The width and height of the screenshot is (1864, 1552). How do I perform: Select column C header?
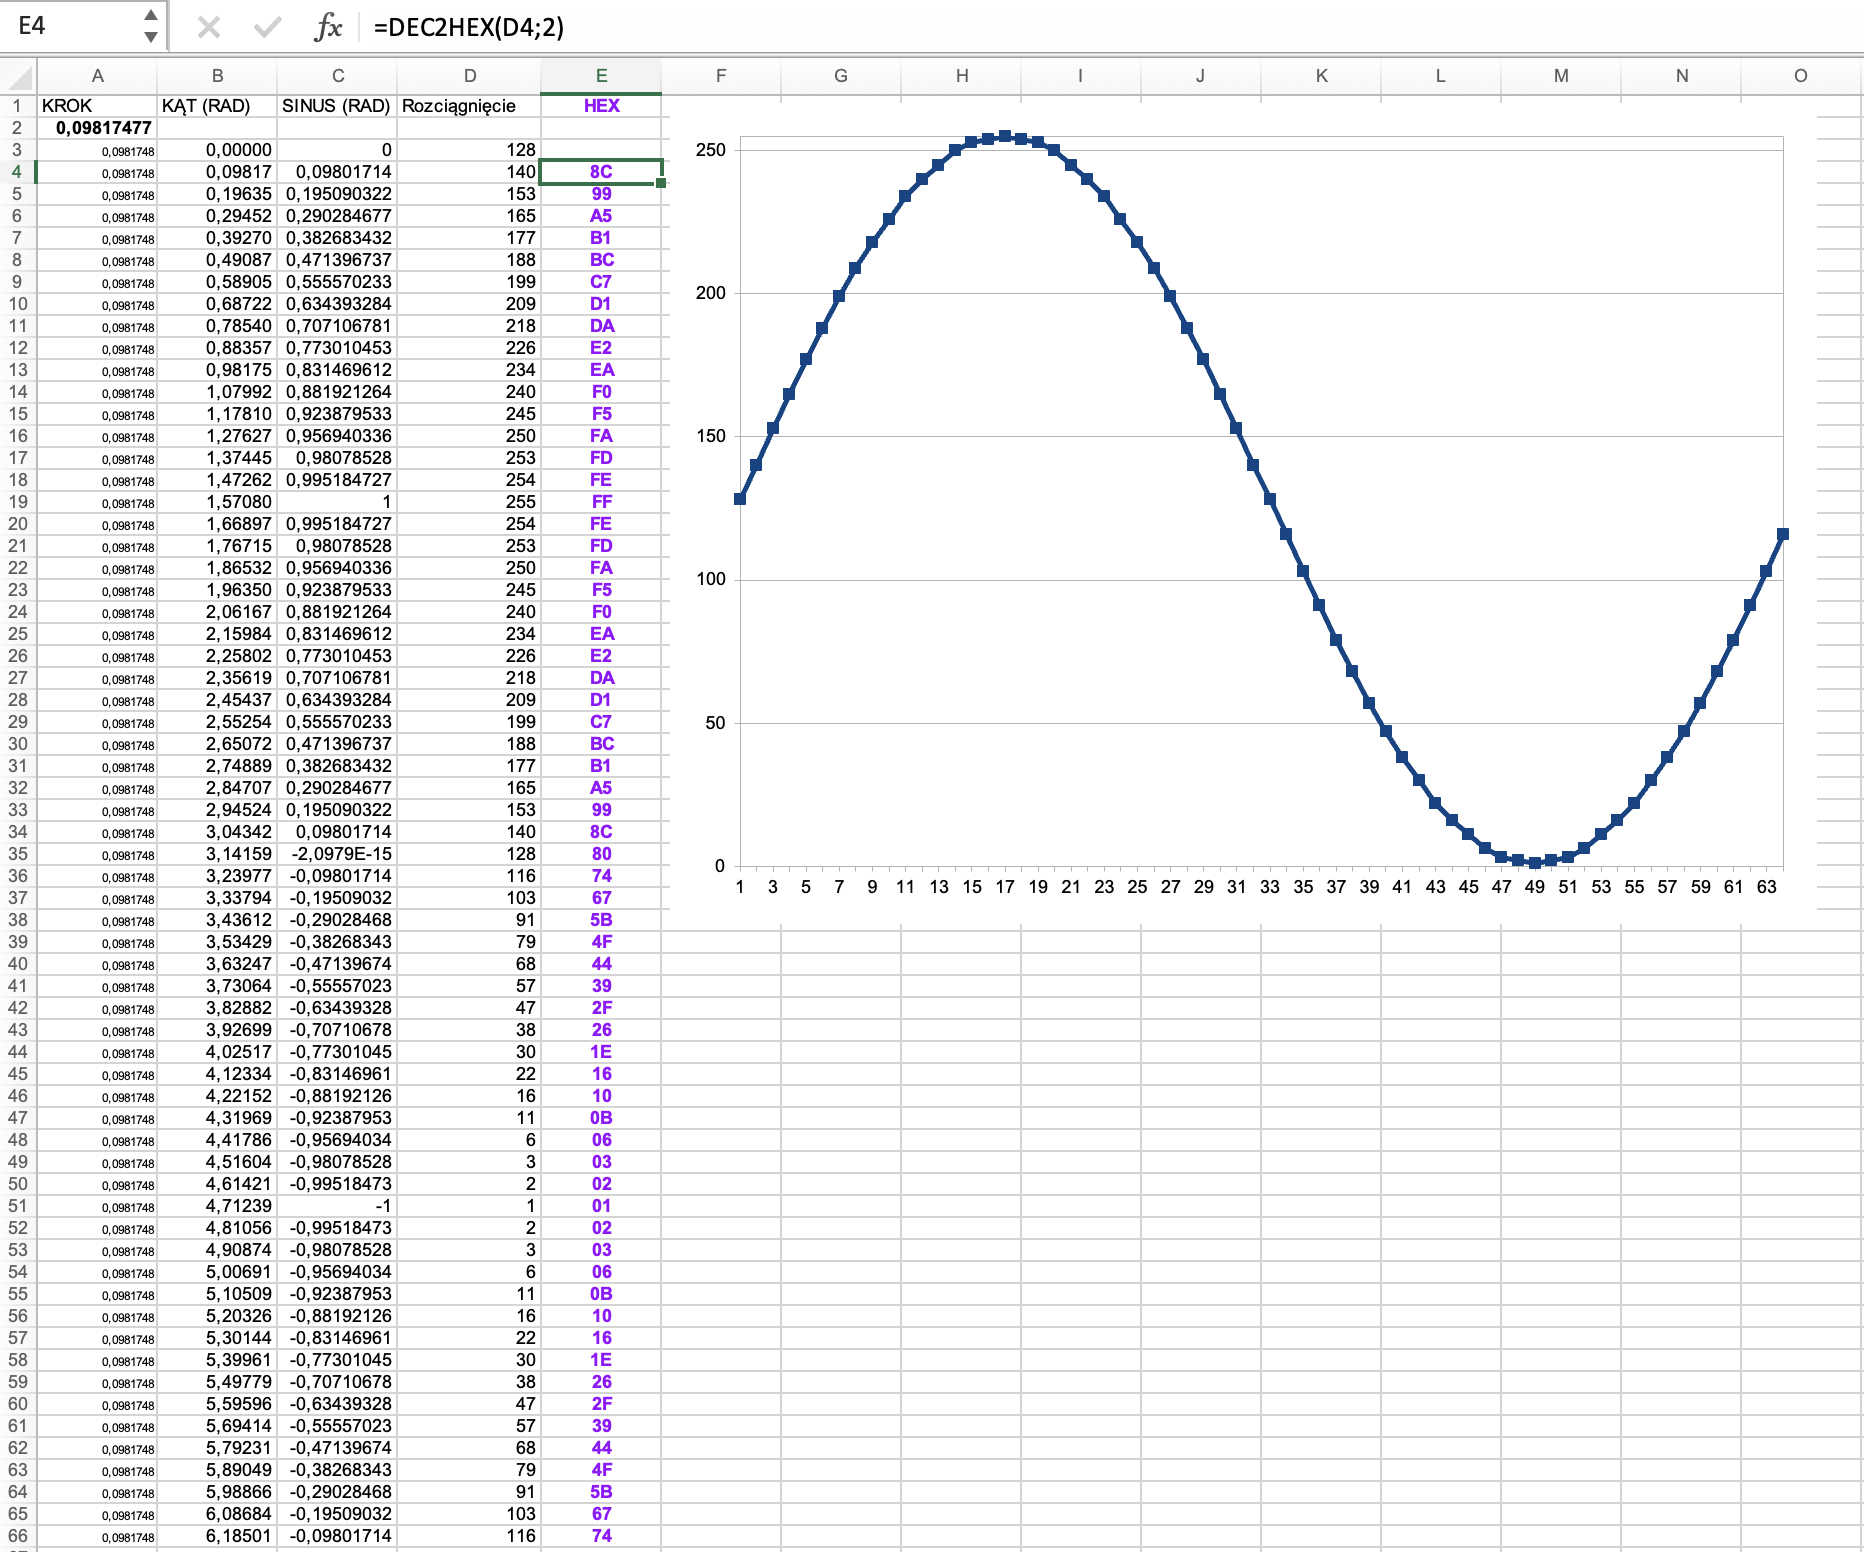(338, 76)
